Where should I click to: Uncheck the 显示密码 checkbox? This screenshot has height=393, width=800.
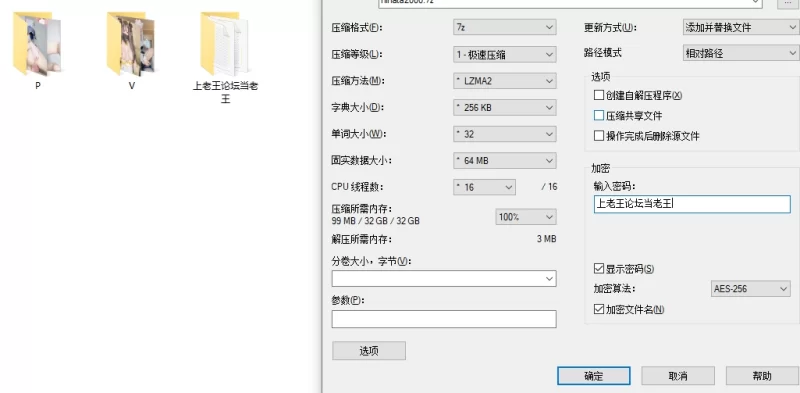[x=598, y=269]
